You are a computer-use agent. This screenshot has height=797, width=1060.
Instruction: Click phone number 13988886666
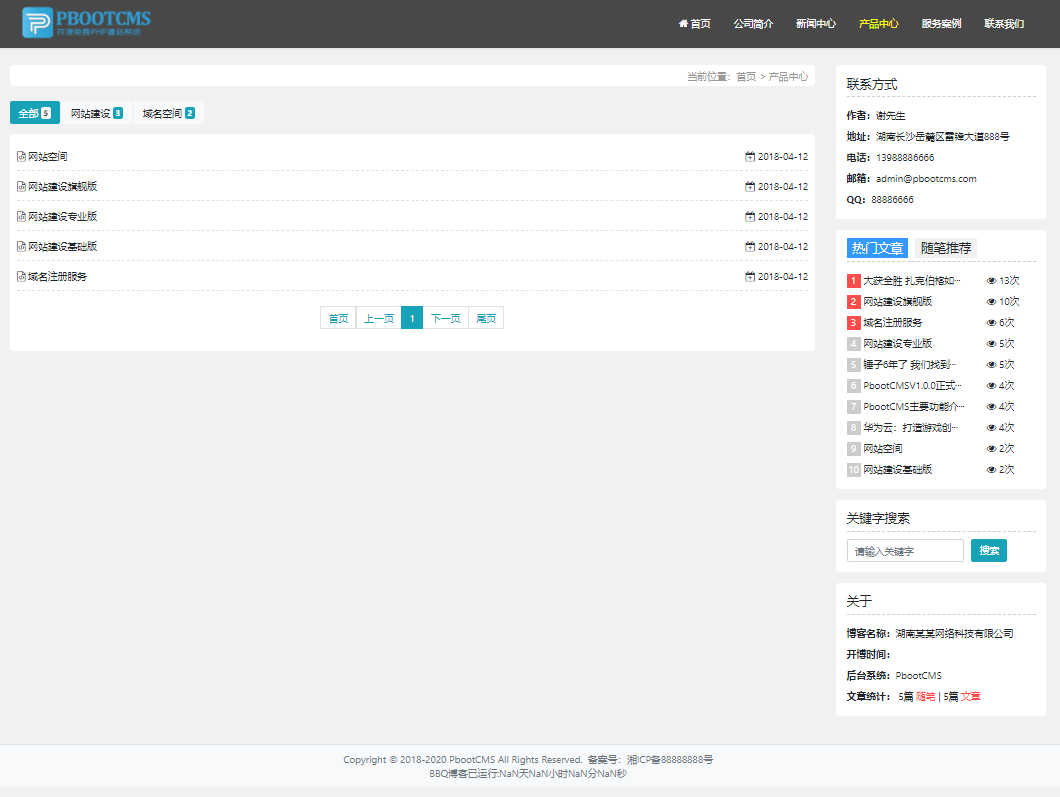click(905, 158)
